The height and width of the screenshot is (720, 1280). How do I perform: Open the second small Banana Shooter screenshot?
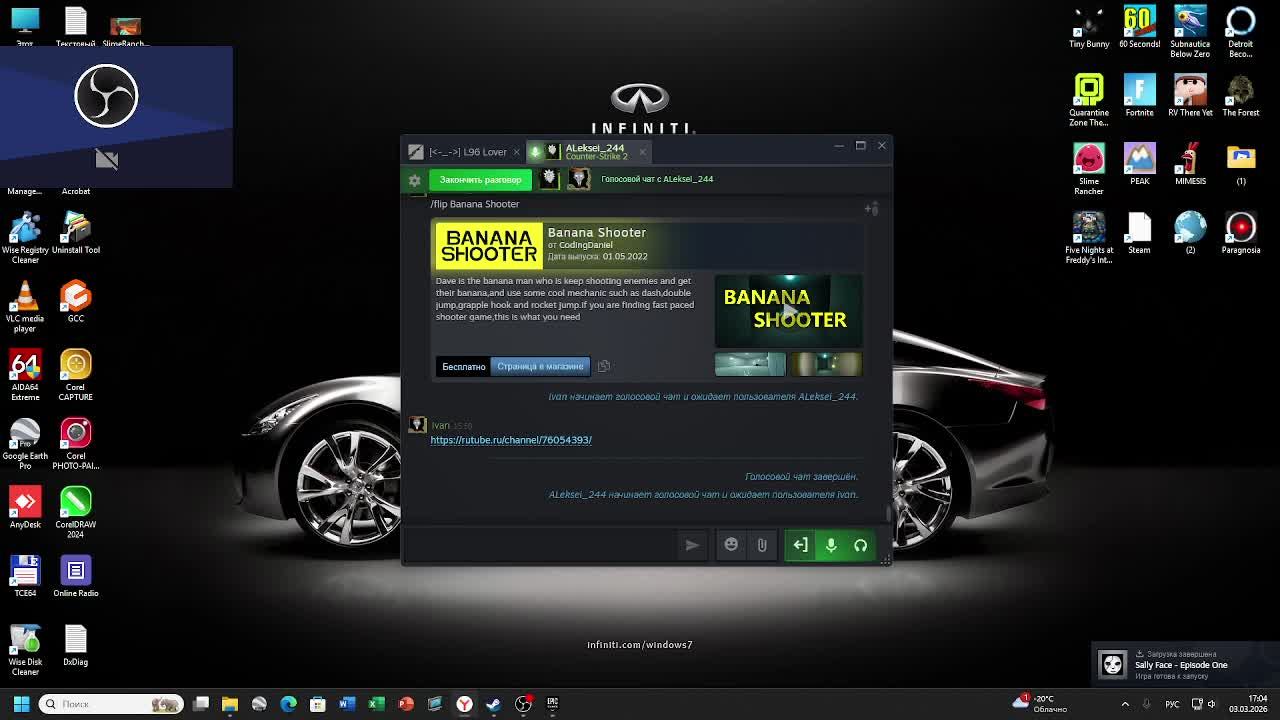pos(826,364)
